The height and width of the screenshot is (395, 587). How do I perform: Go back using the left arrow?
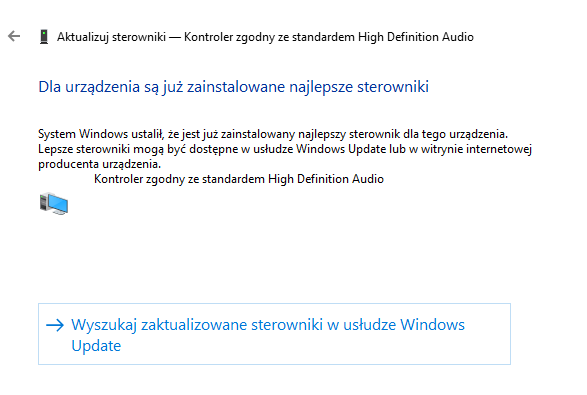pos(14,36)
